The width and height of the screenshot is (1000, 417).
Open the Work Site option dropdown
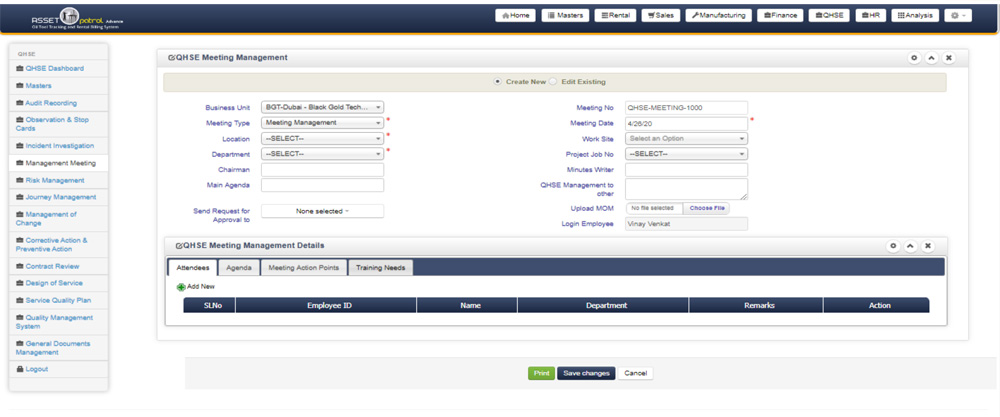[x=686, y=138]
